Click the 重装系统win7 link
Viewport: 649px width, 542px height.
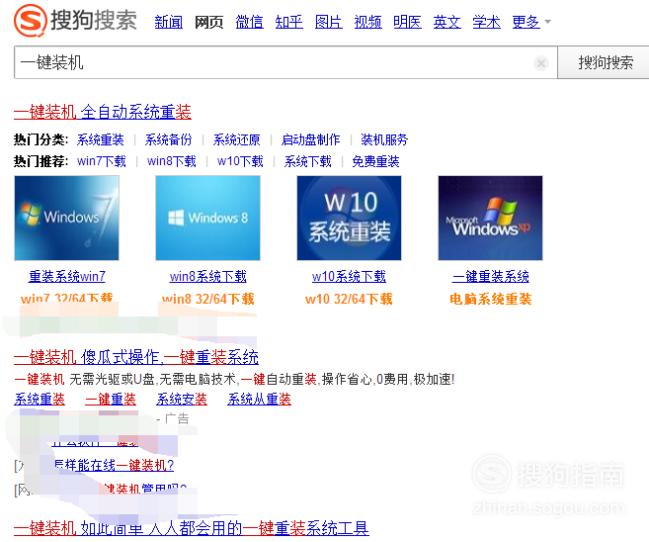tap(67, 277)
